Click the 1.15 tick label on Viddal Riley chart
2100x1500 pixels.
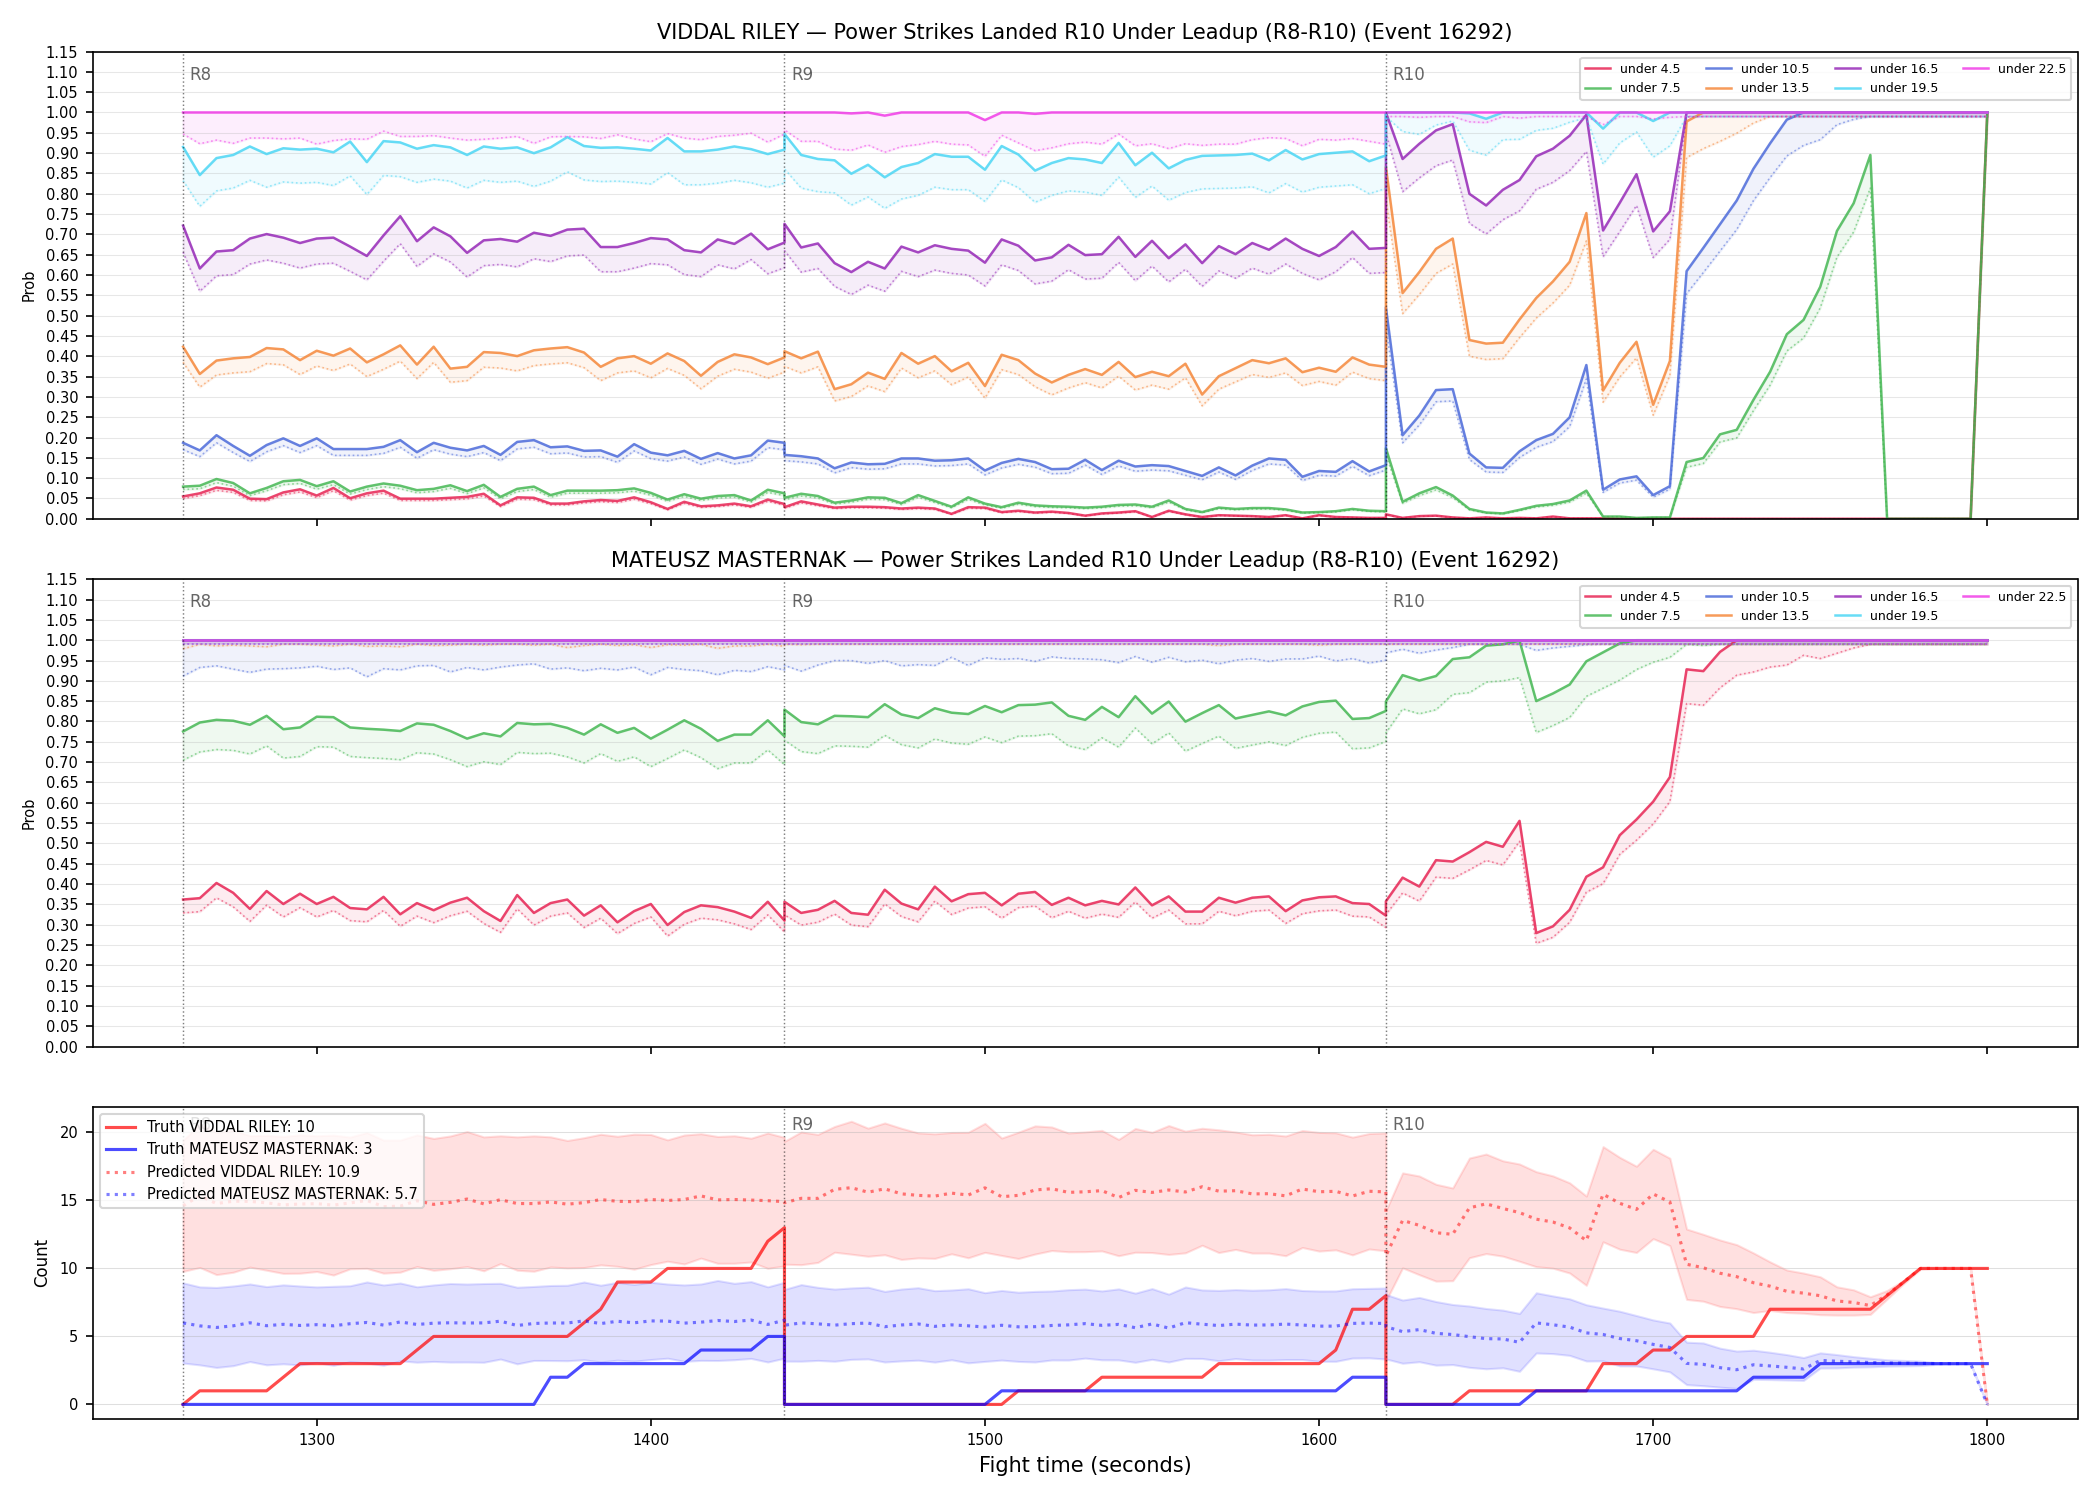click(61, 53)
